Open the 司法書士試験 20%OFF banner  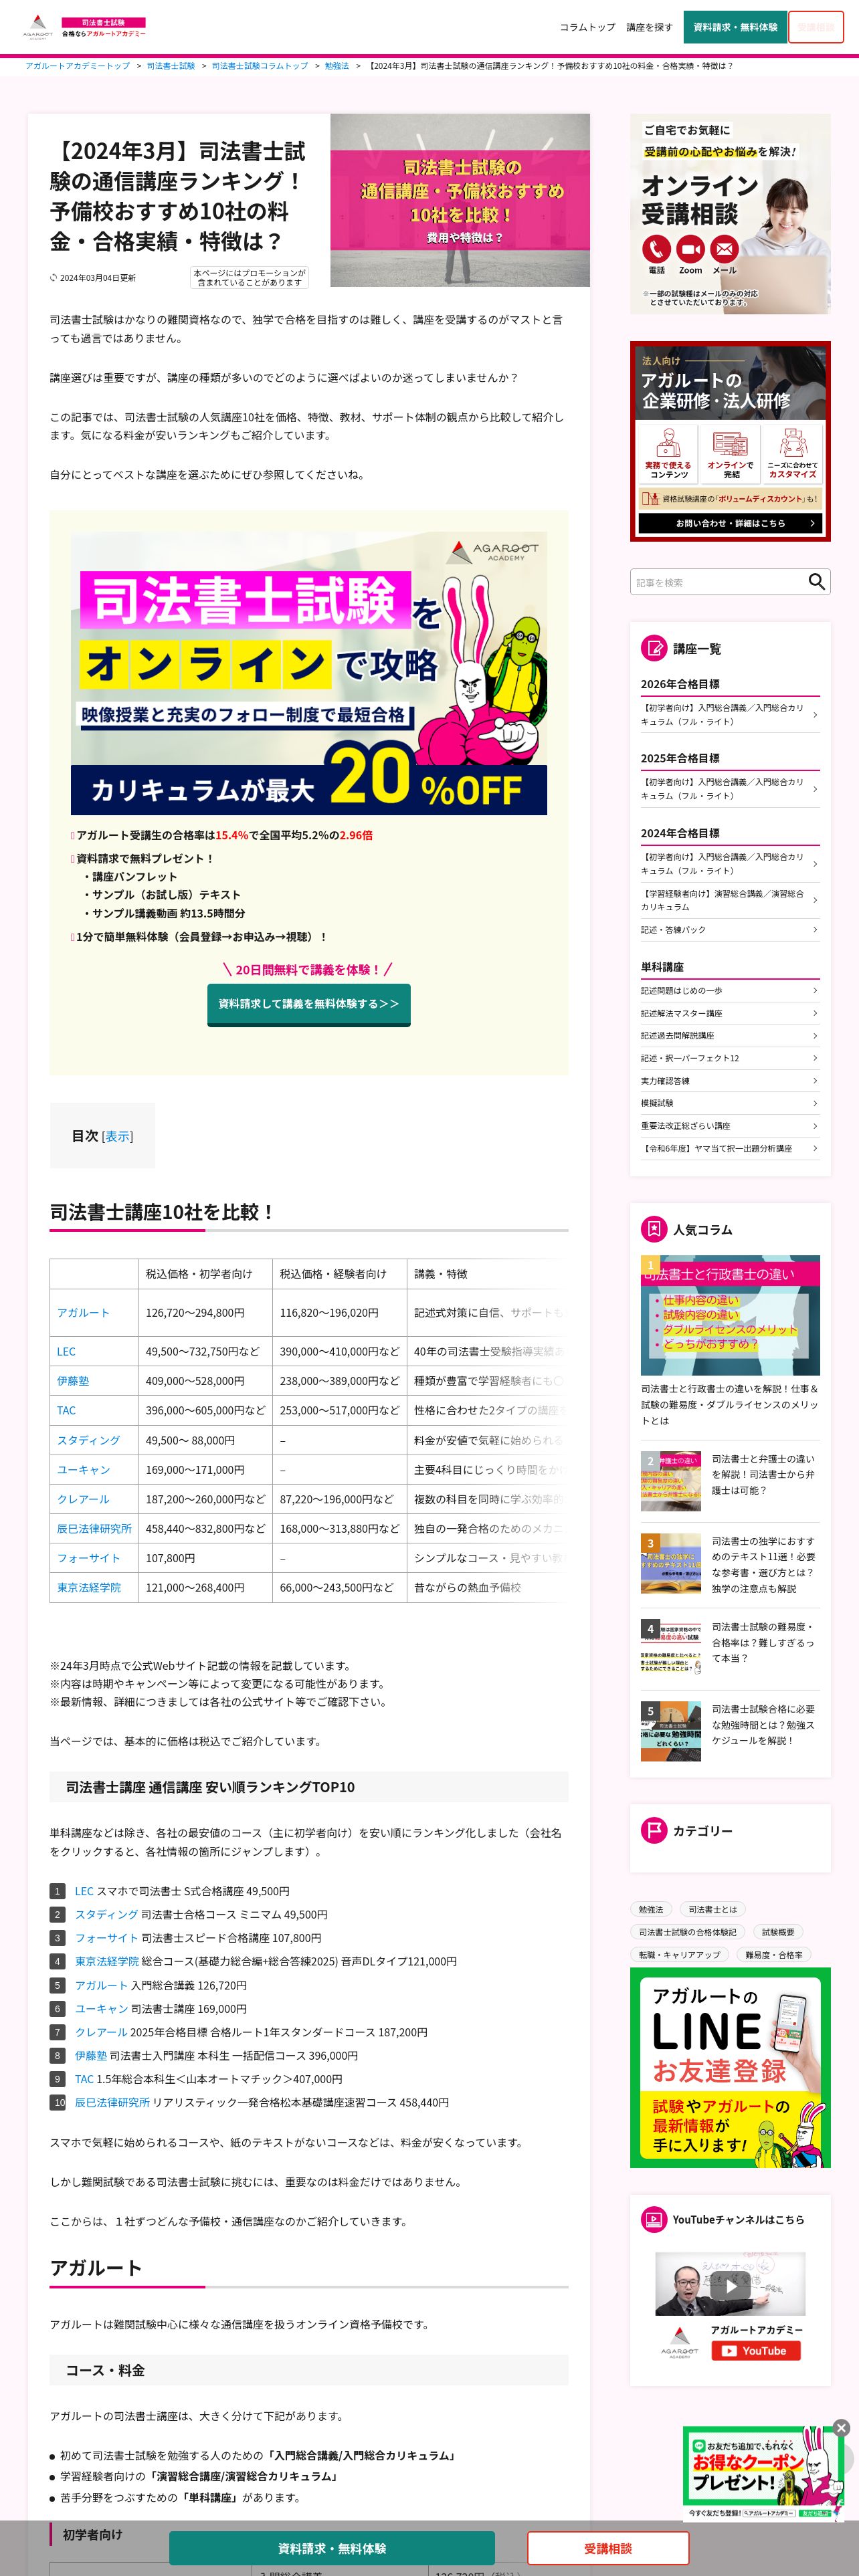click(309, 674)
